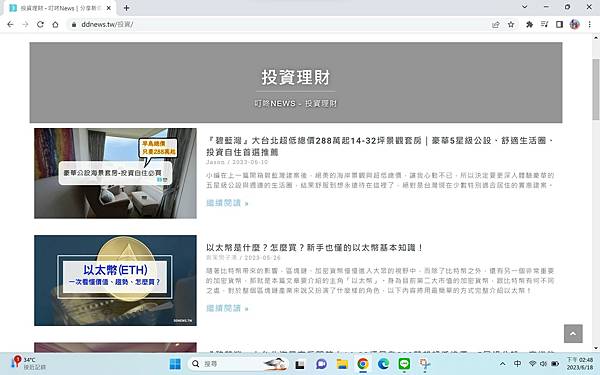Viewport: 600px width, 375px height.
Task: Close the 投資理財 tab
Action: point(109,8)
